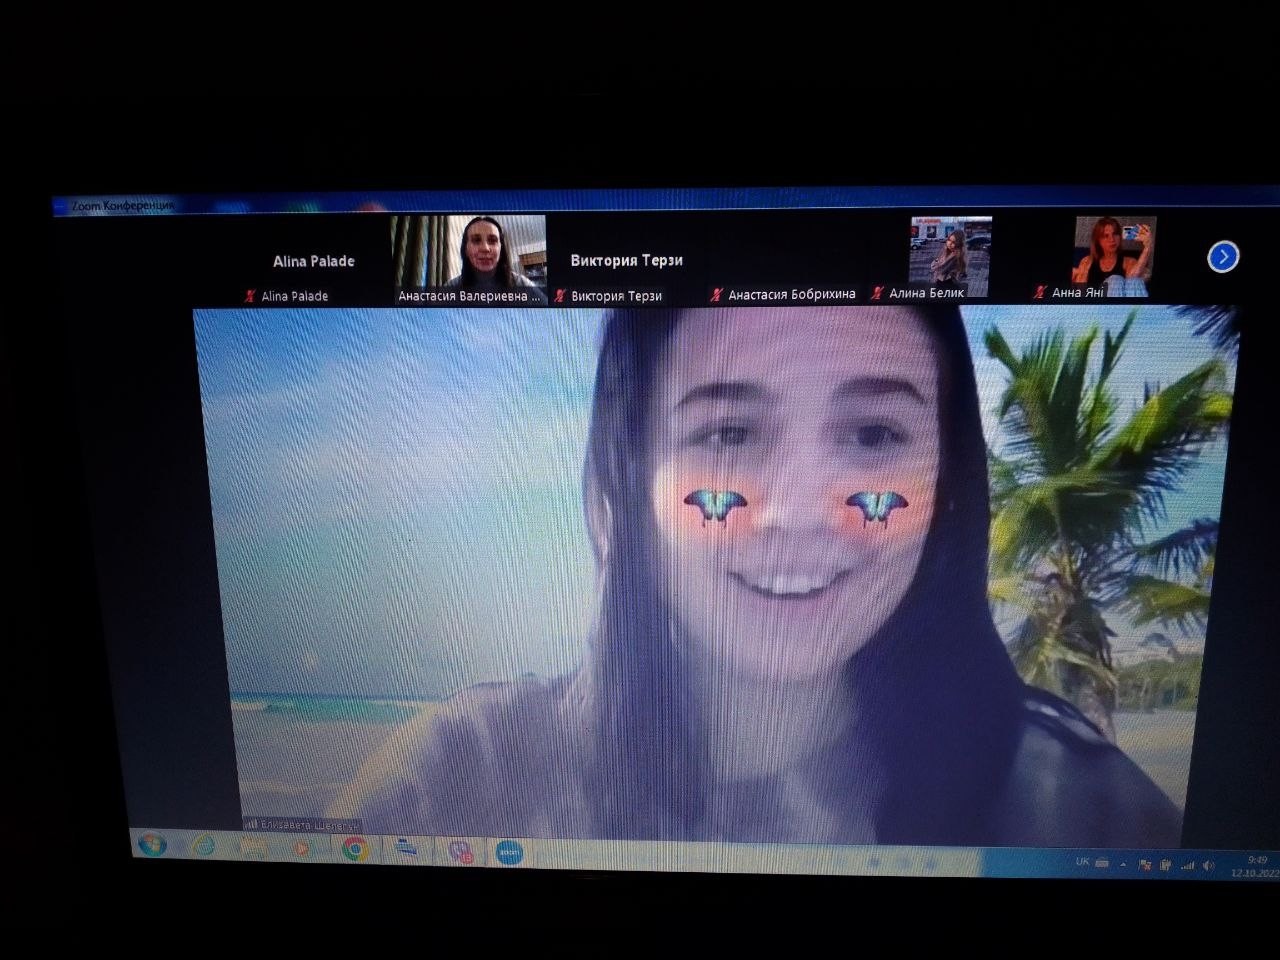Image resolution: width=1280 pixels, height=960 pixels.
Task: Open Windows Explorer folder in taskbar
Action: (x=253, y=848)
